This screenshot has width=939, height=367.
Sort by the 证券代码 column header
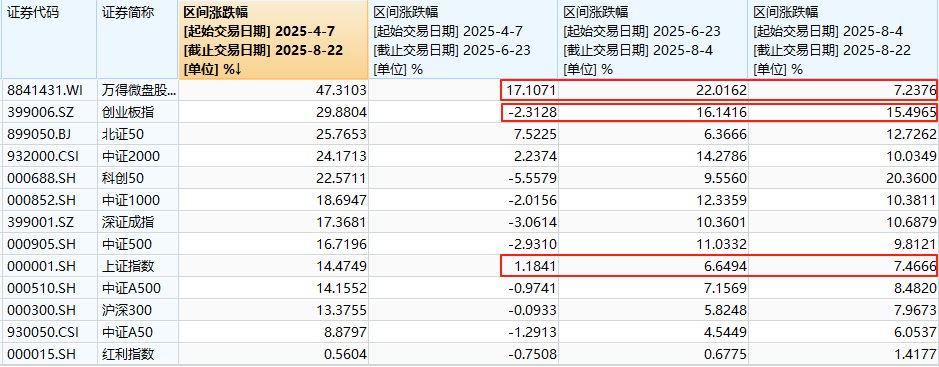49,39
